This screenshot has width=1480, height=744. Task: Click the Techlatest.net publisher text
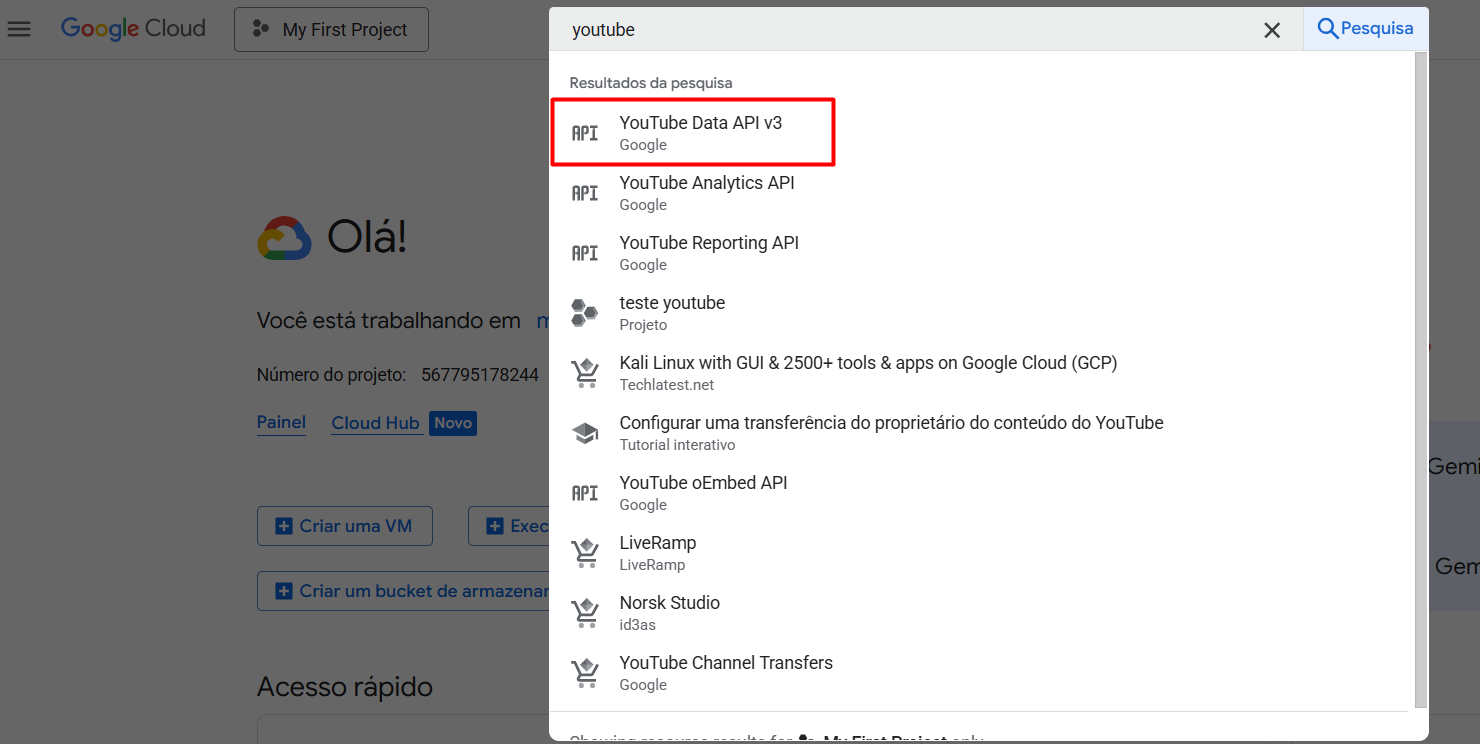pos(667,385)
